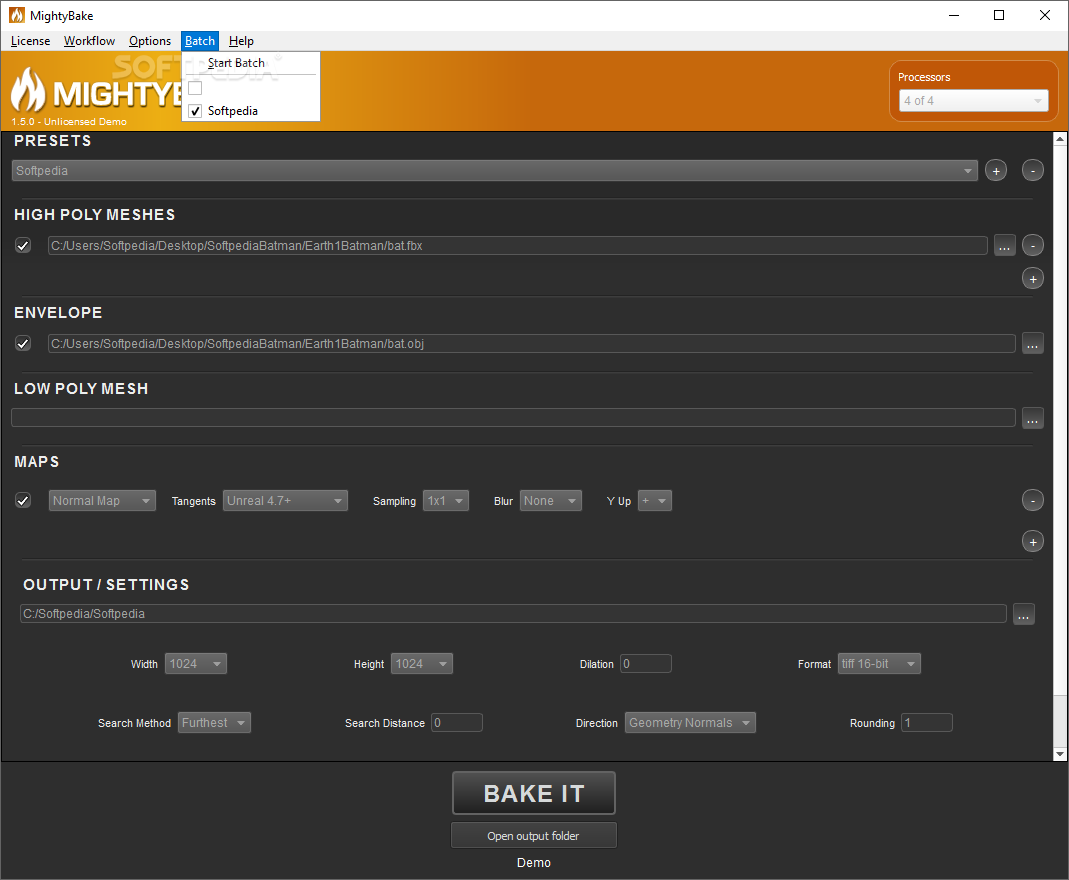1069x880 pixels.
Task: Open the Format tiff 16-bit dropdown
Action: (x=879, y=664)
